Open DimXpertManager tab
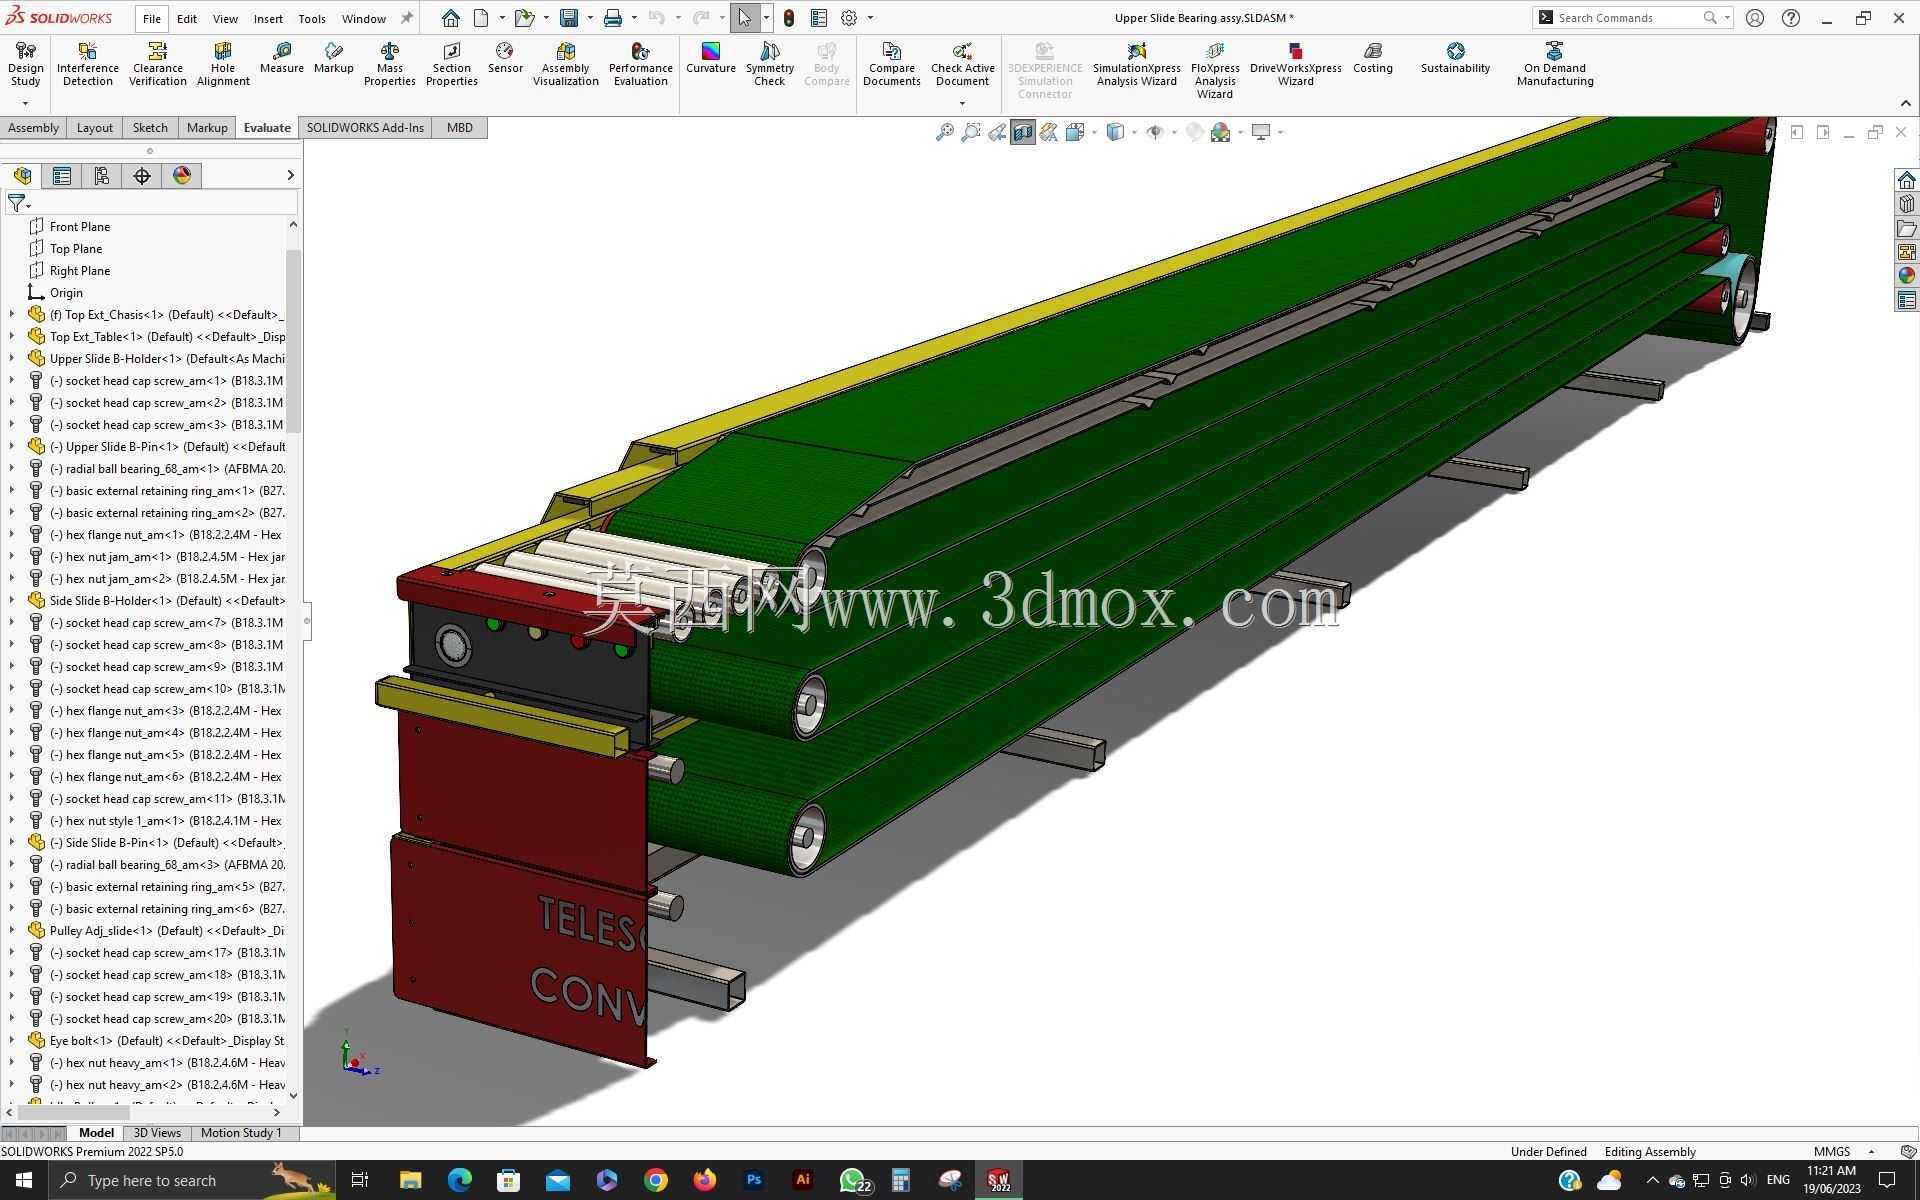The height and width of the screenshot is (1200, 1920). click(142, 176)
